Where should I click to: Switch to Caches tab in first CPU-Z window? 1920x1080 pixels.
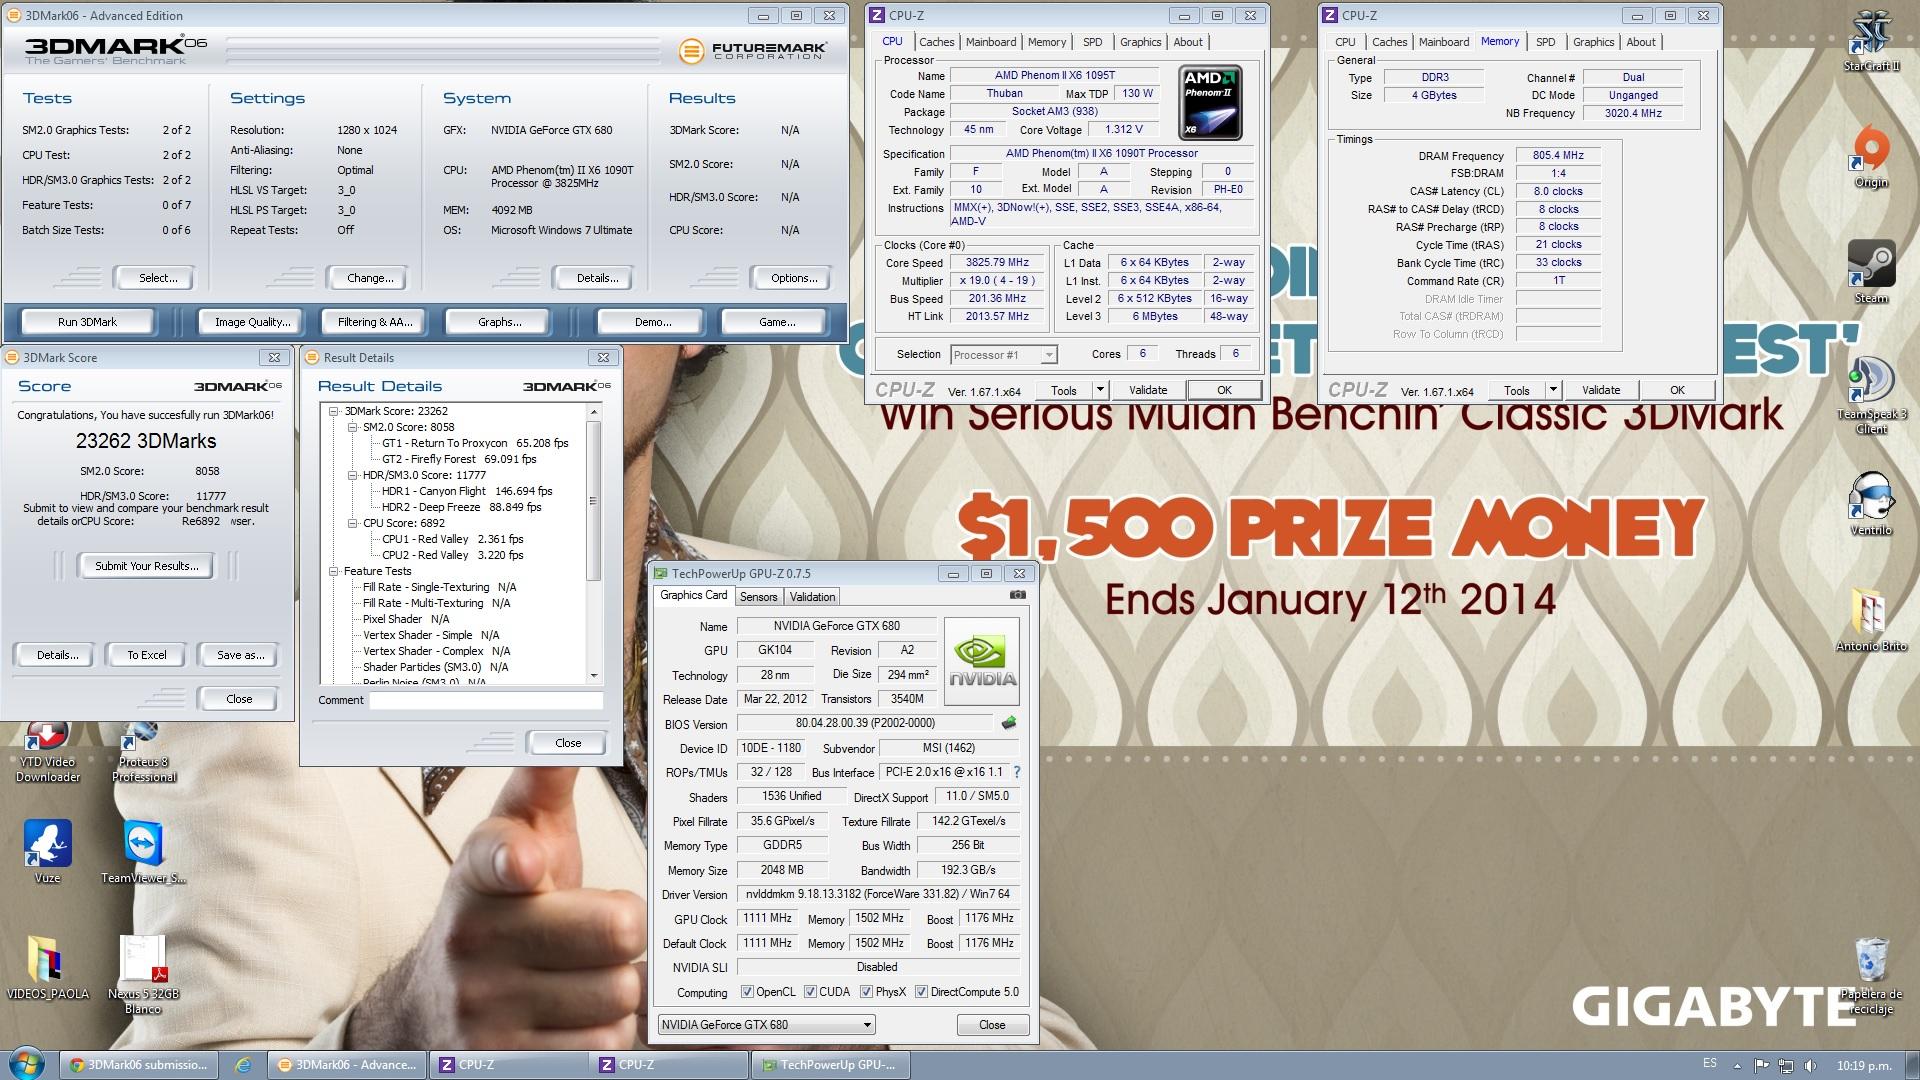click(936, 42)
